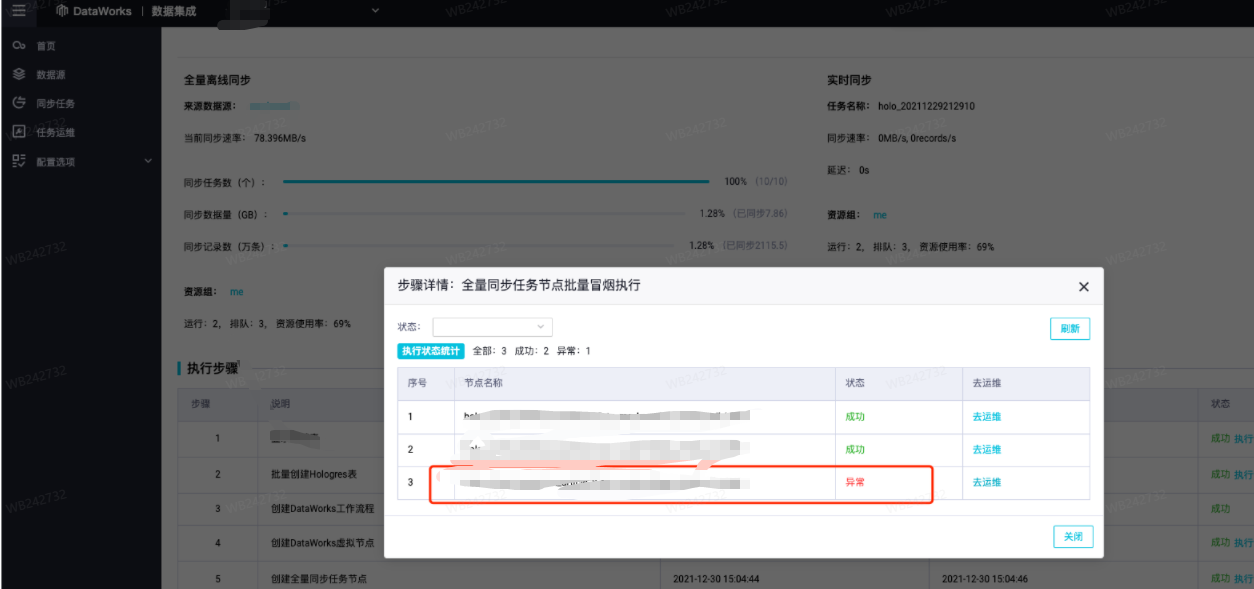Image resolution: width=1254 pixels, height=589 pixels.
Task: Click the 成功 status in dialog row 2
Action: pyautogui.click(x=856, y=450)
